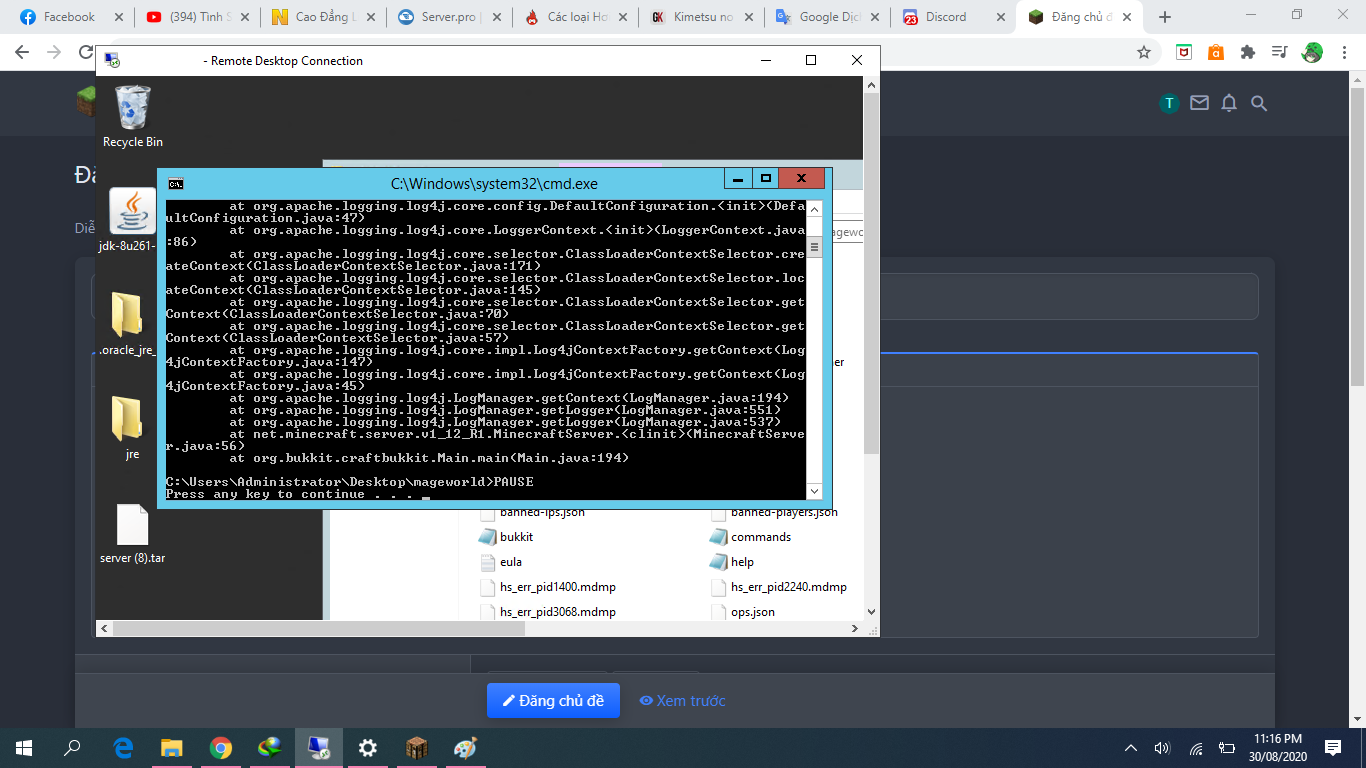Click the cmd.exe scroll-down arrow
Screen dimensions: 1366x768
(814, 491)
